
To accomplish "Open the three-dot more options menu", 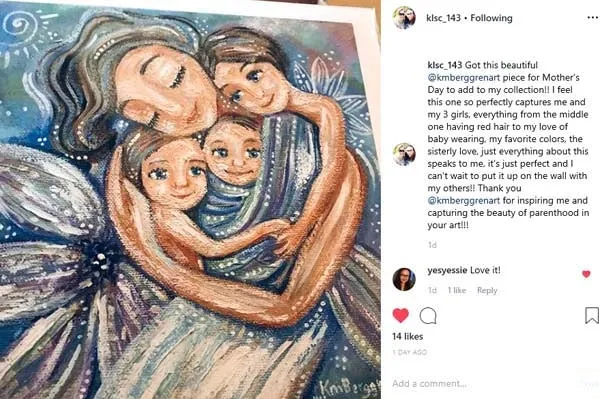I will (592, 18).
